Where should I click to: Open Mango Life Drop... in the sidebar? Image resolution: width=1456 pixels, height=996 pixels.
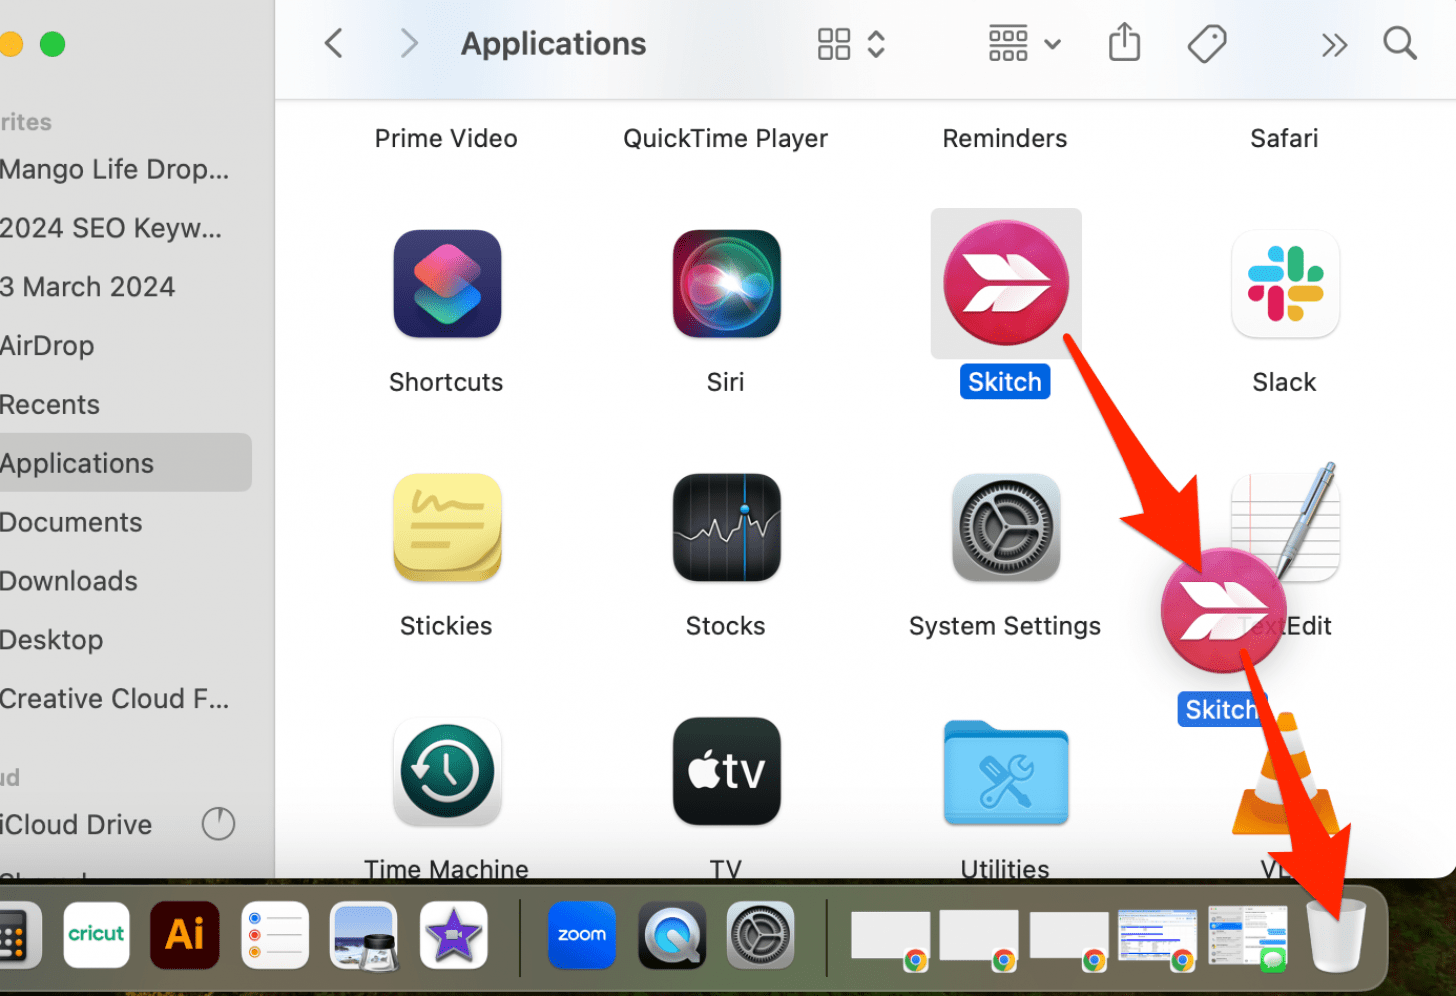115,169
